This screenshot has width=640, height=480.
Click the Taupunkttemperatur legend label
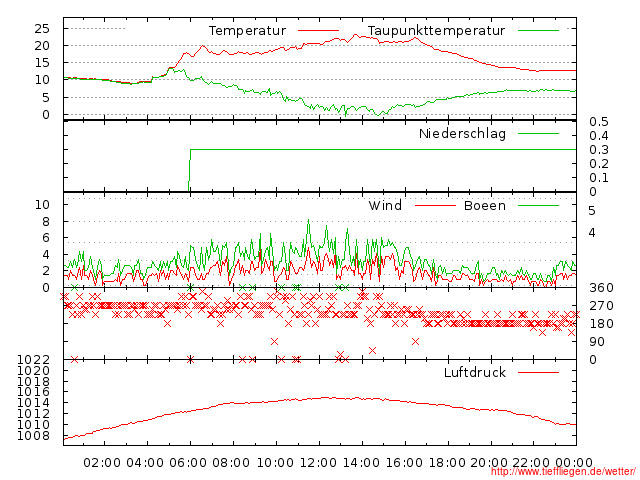(436, 31)
